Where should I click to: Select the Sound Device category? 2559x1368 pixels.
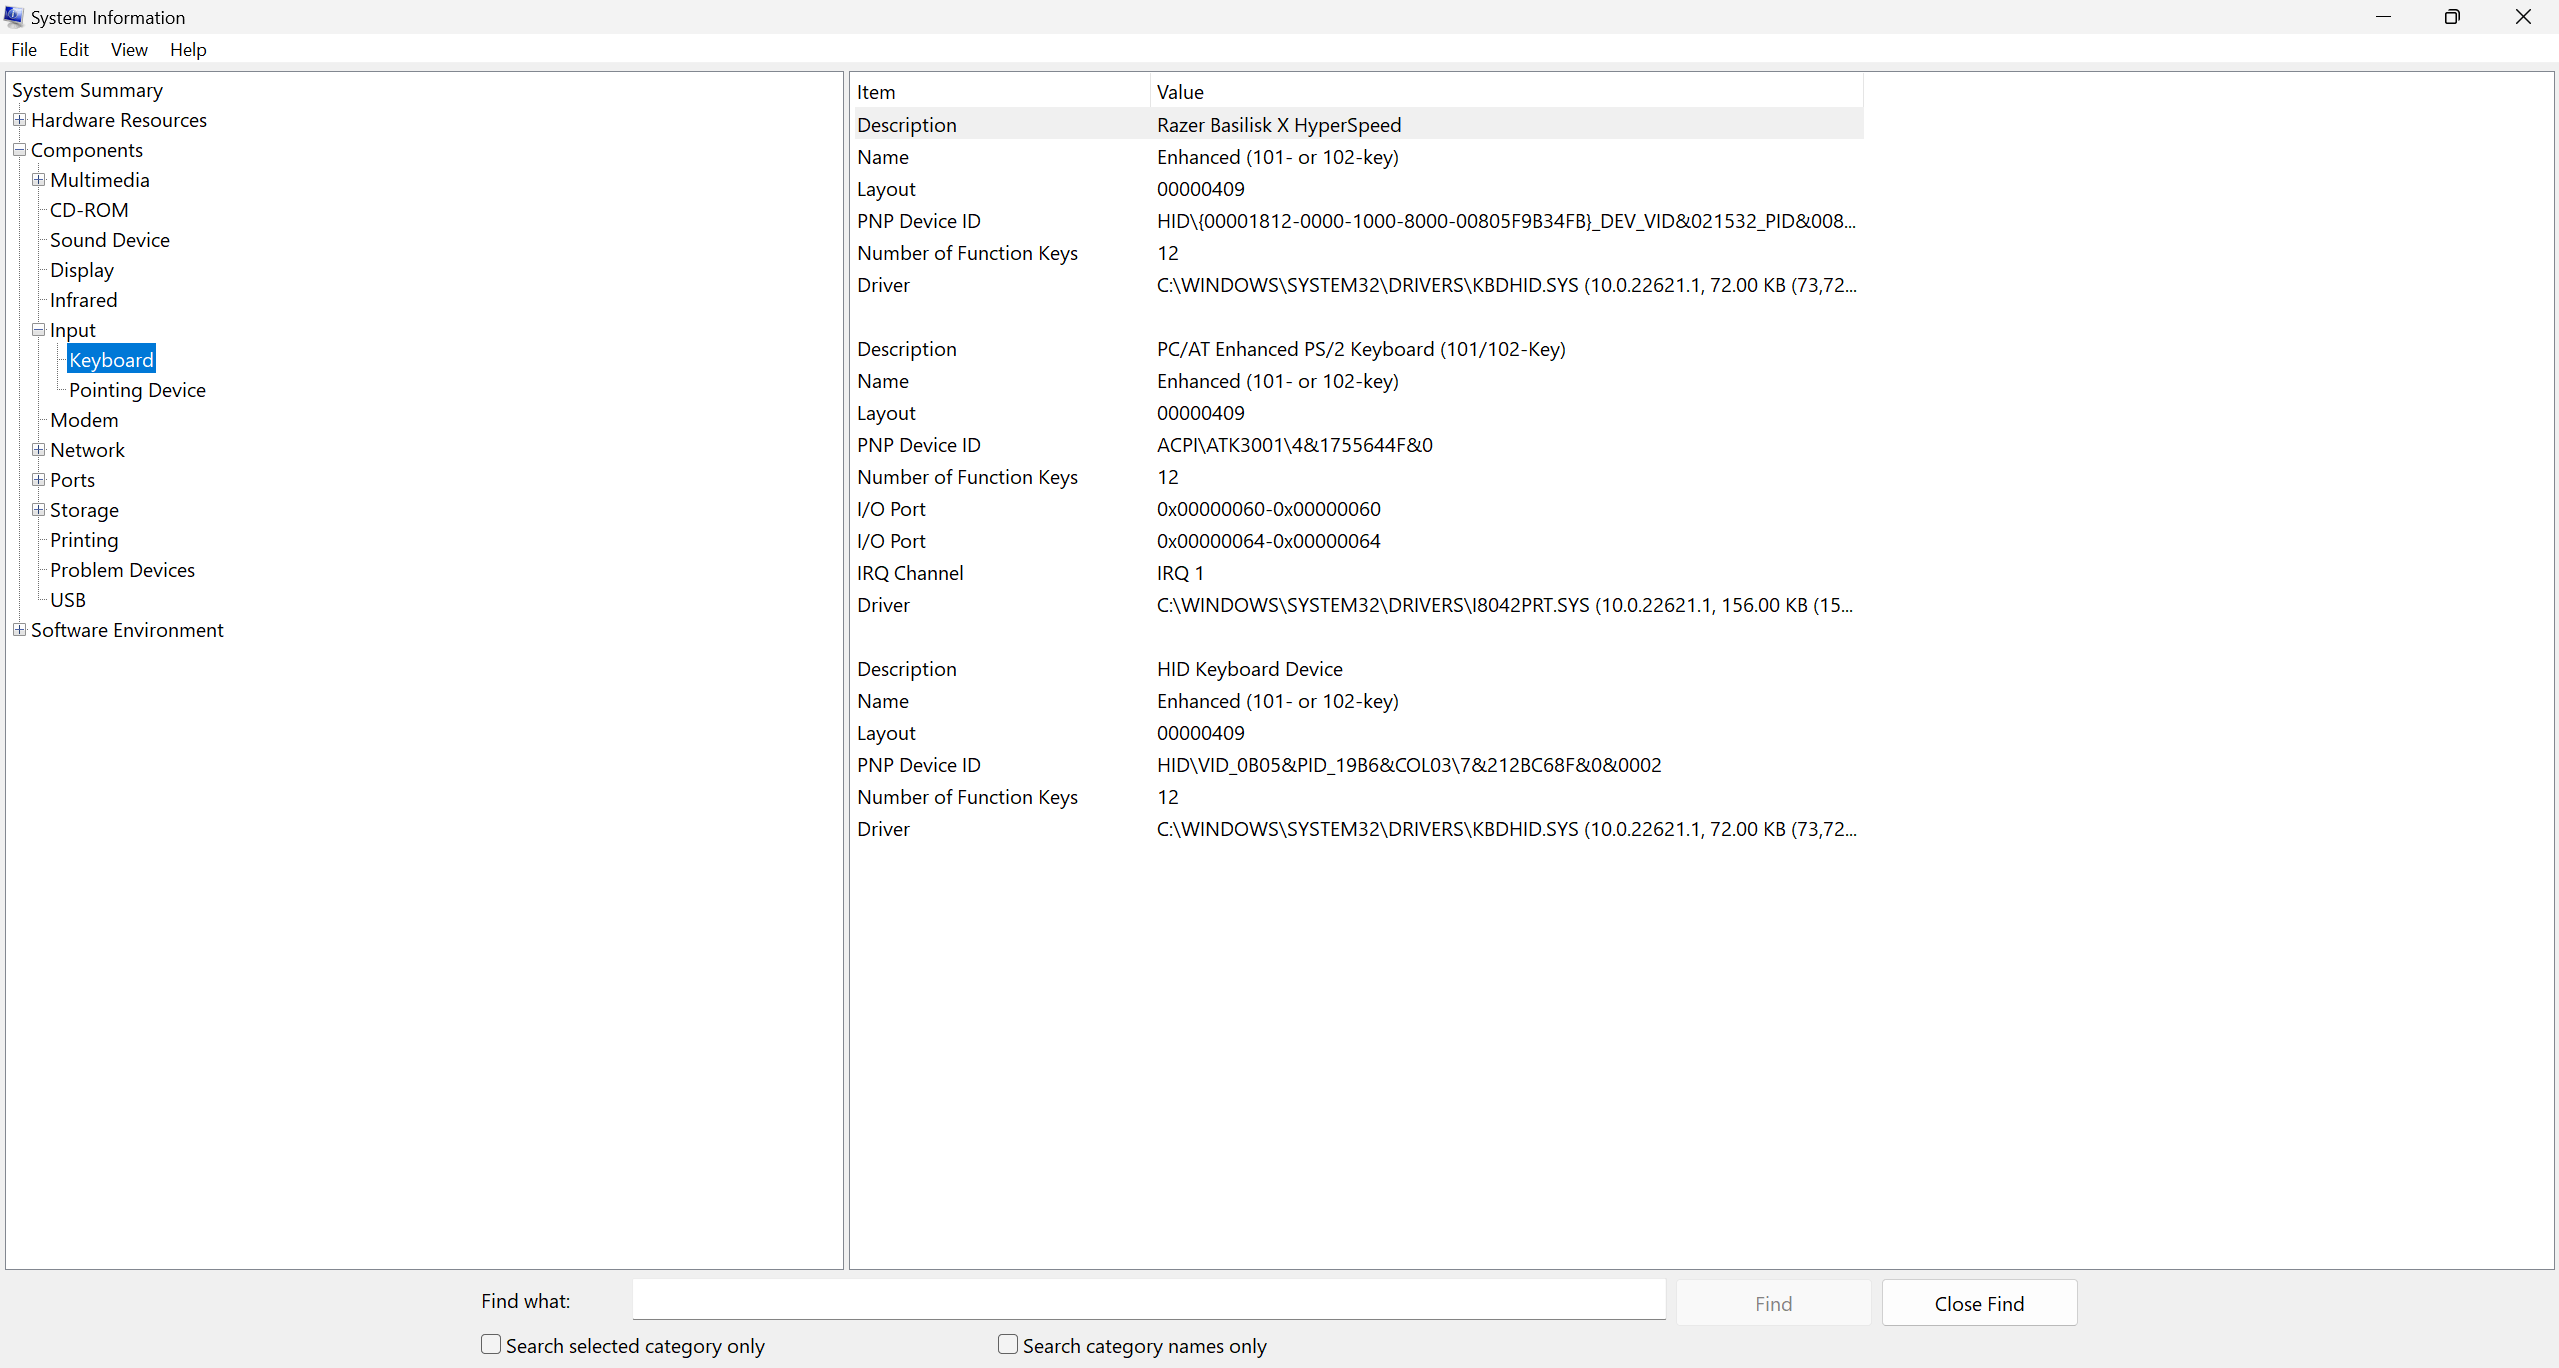coord(110,240)
